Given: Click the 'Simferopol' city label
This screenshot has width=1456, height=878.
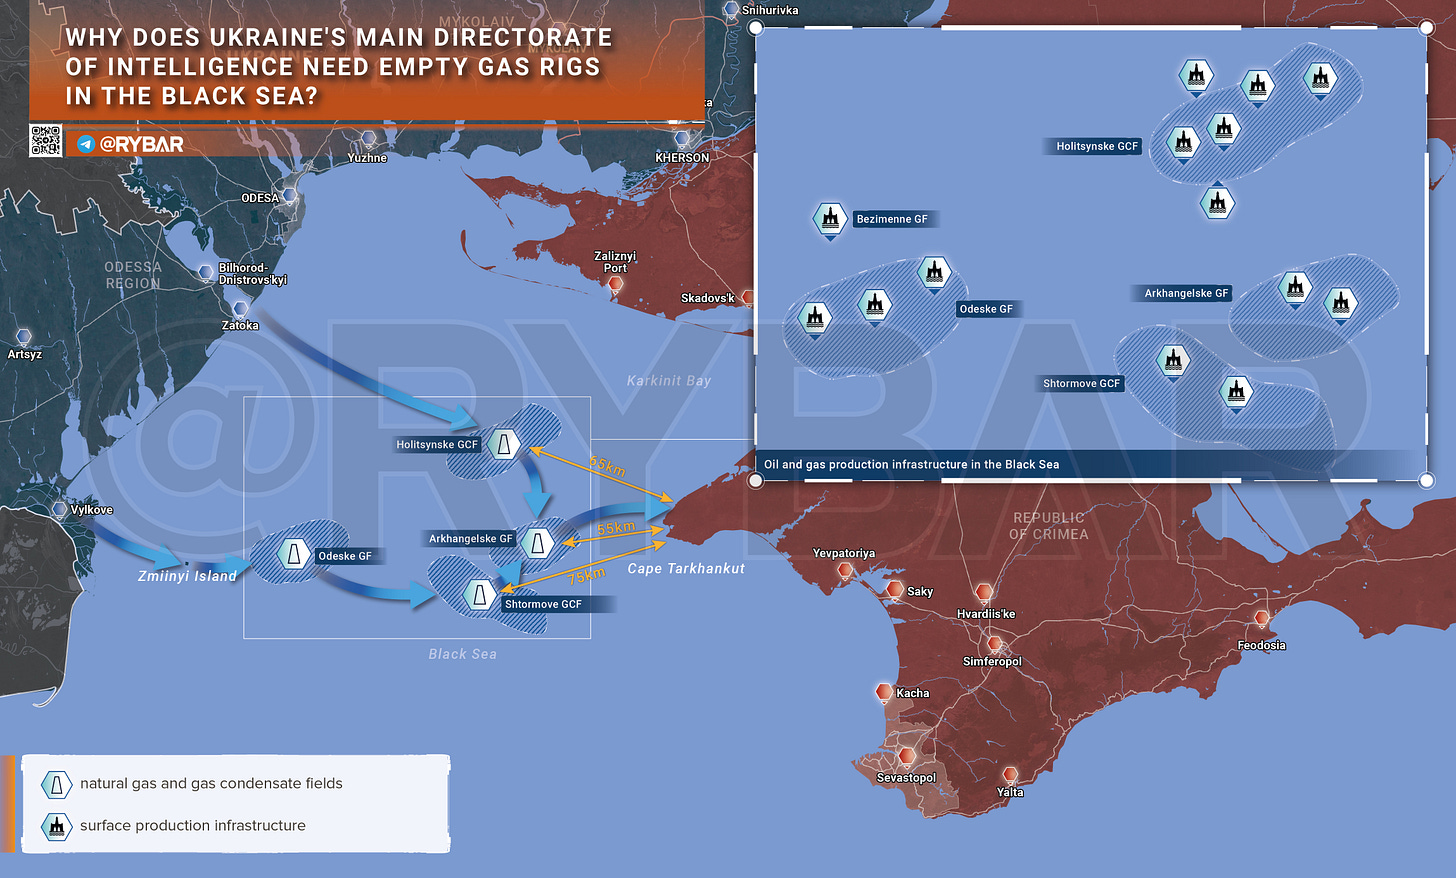Looking at the screenshot, I should [992, 662].
